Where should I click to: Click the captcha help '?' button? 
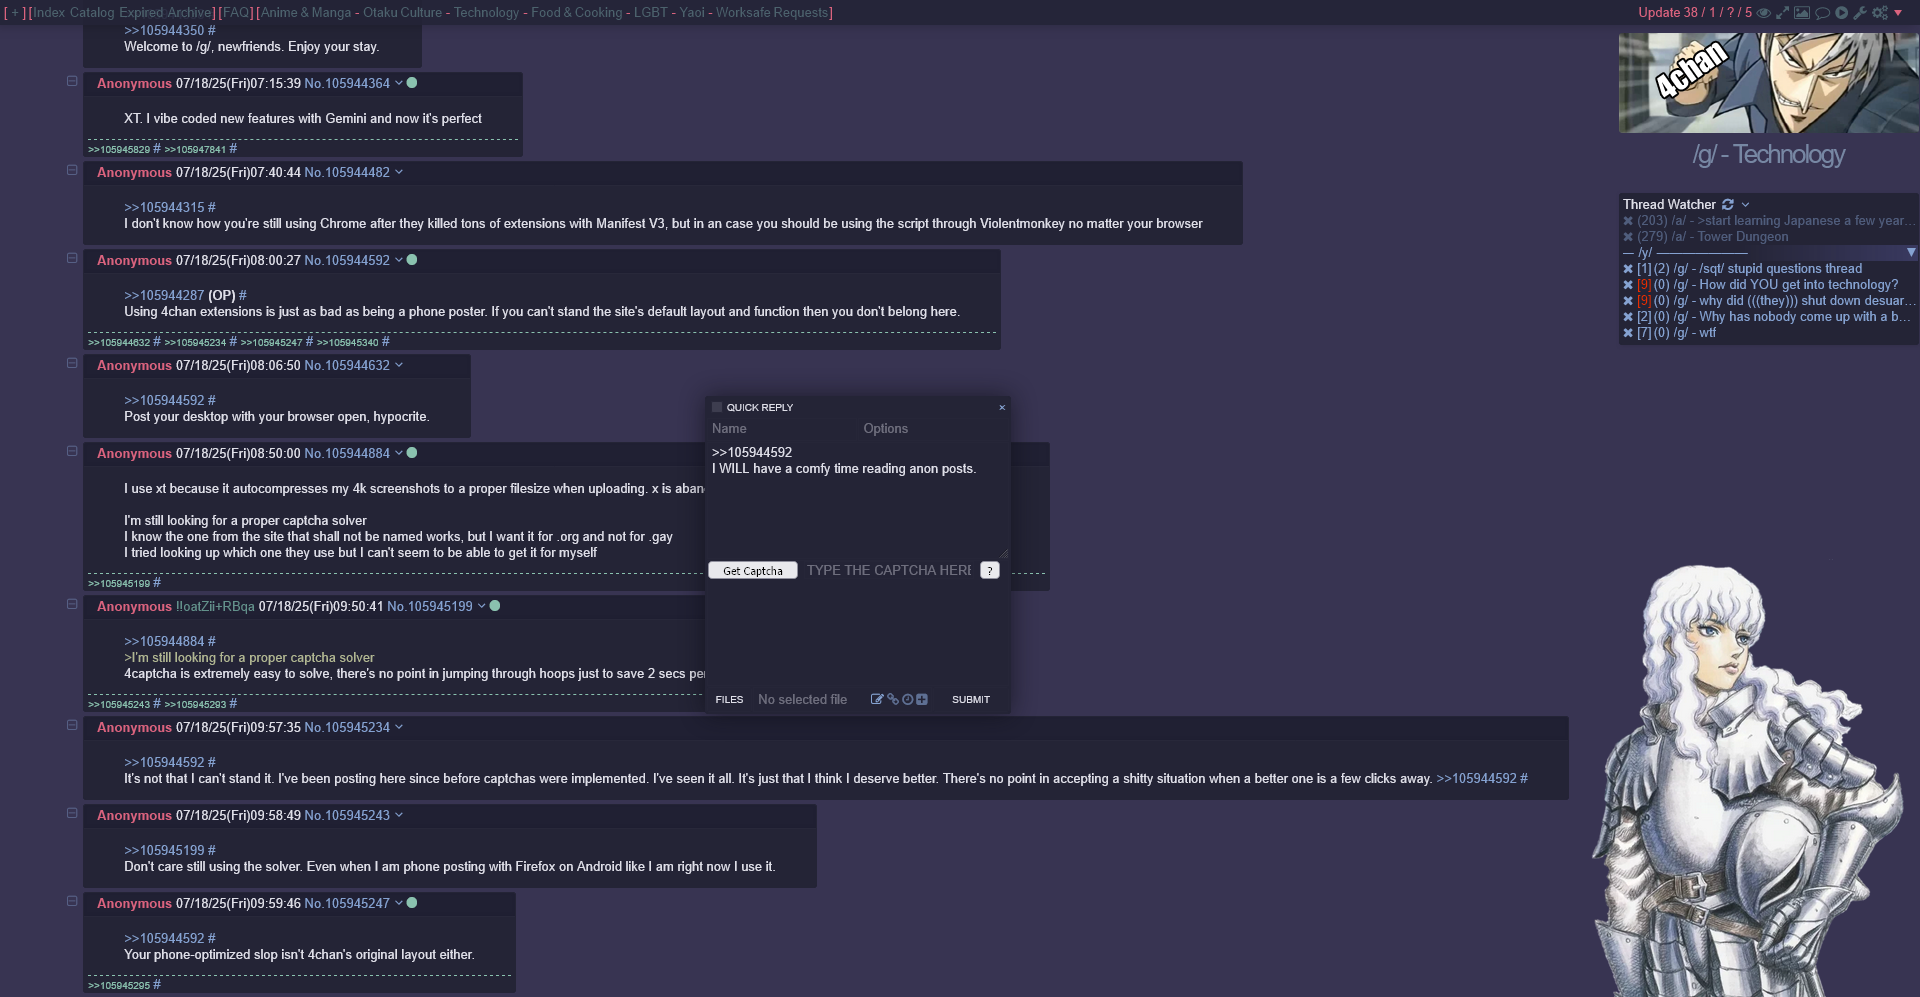[990, 570]
